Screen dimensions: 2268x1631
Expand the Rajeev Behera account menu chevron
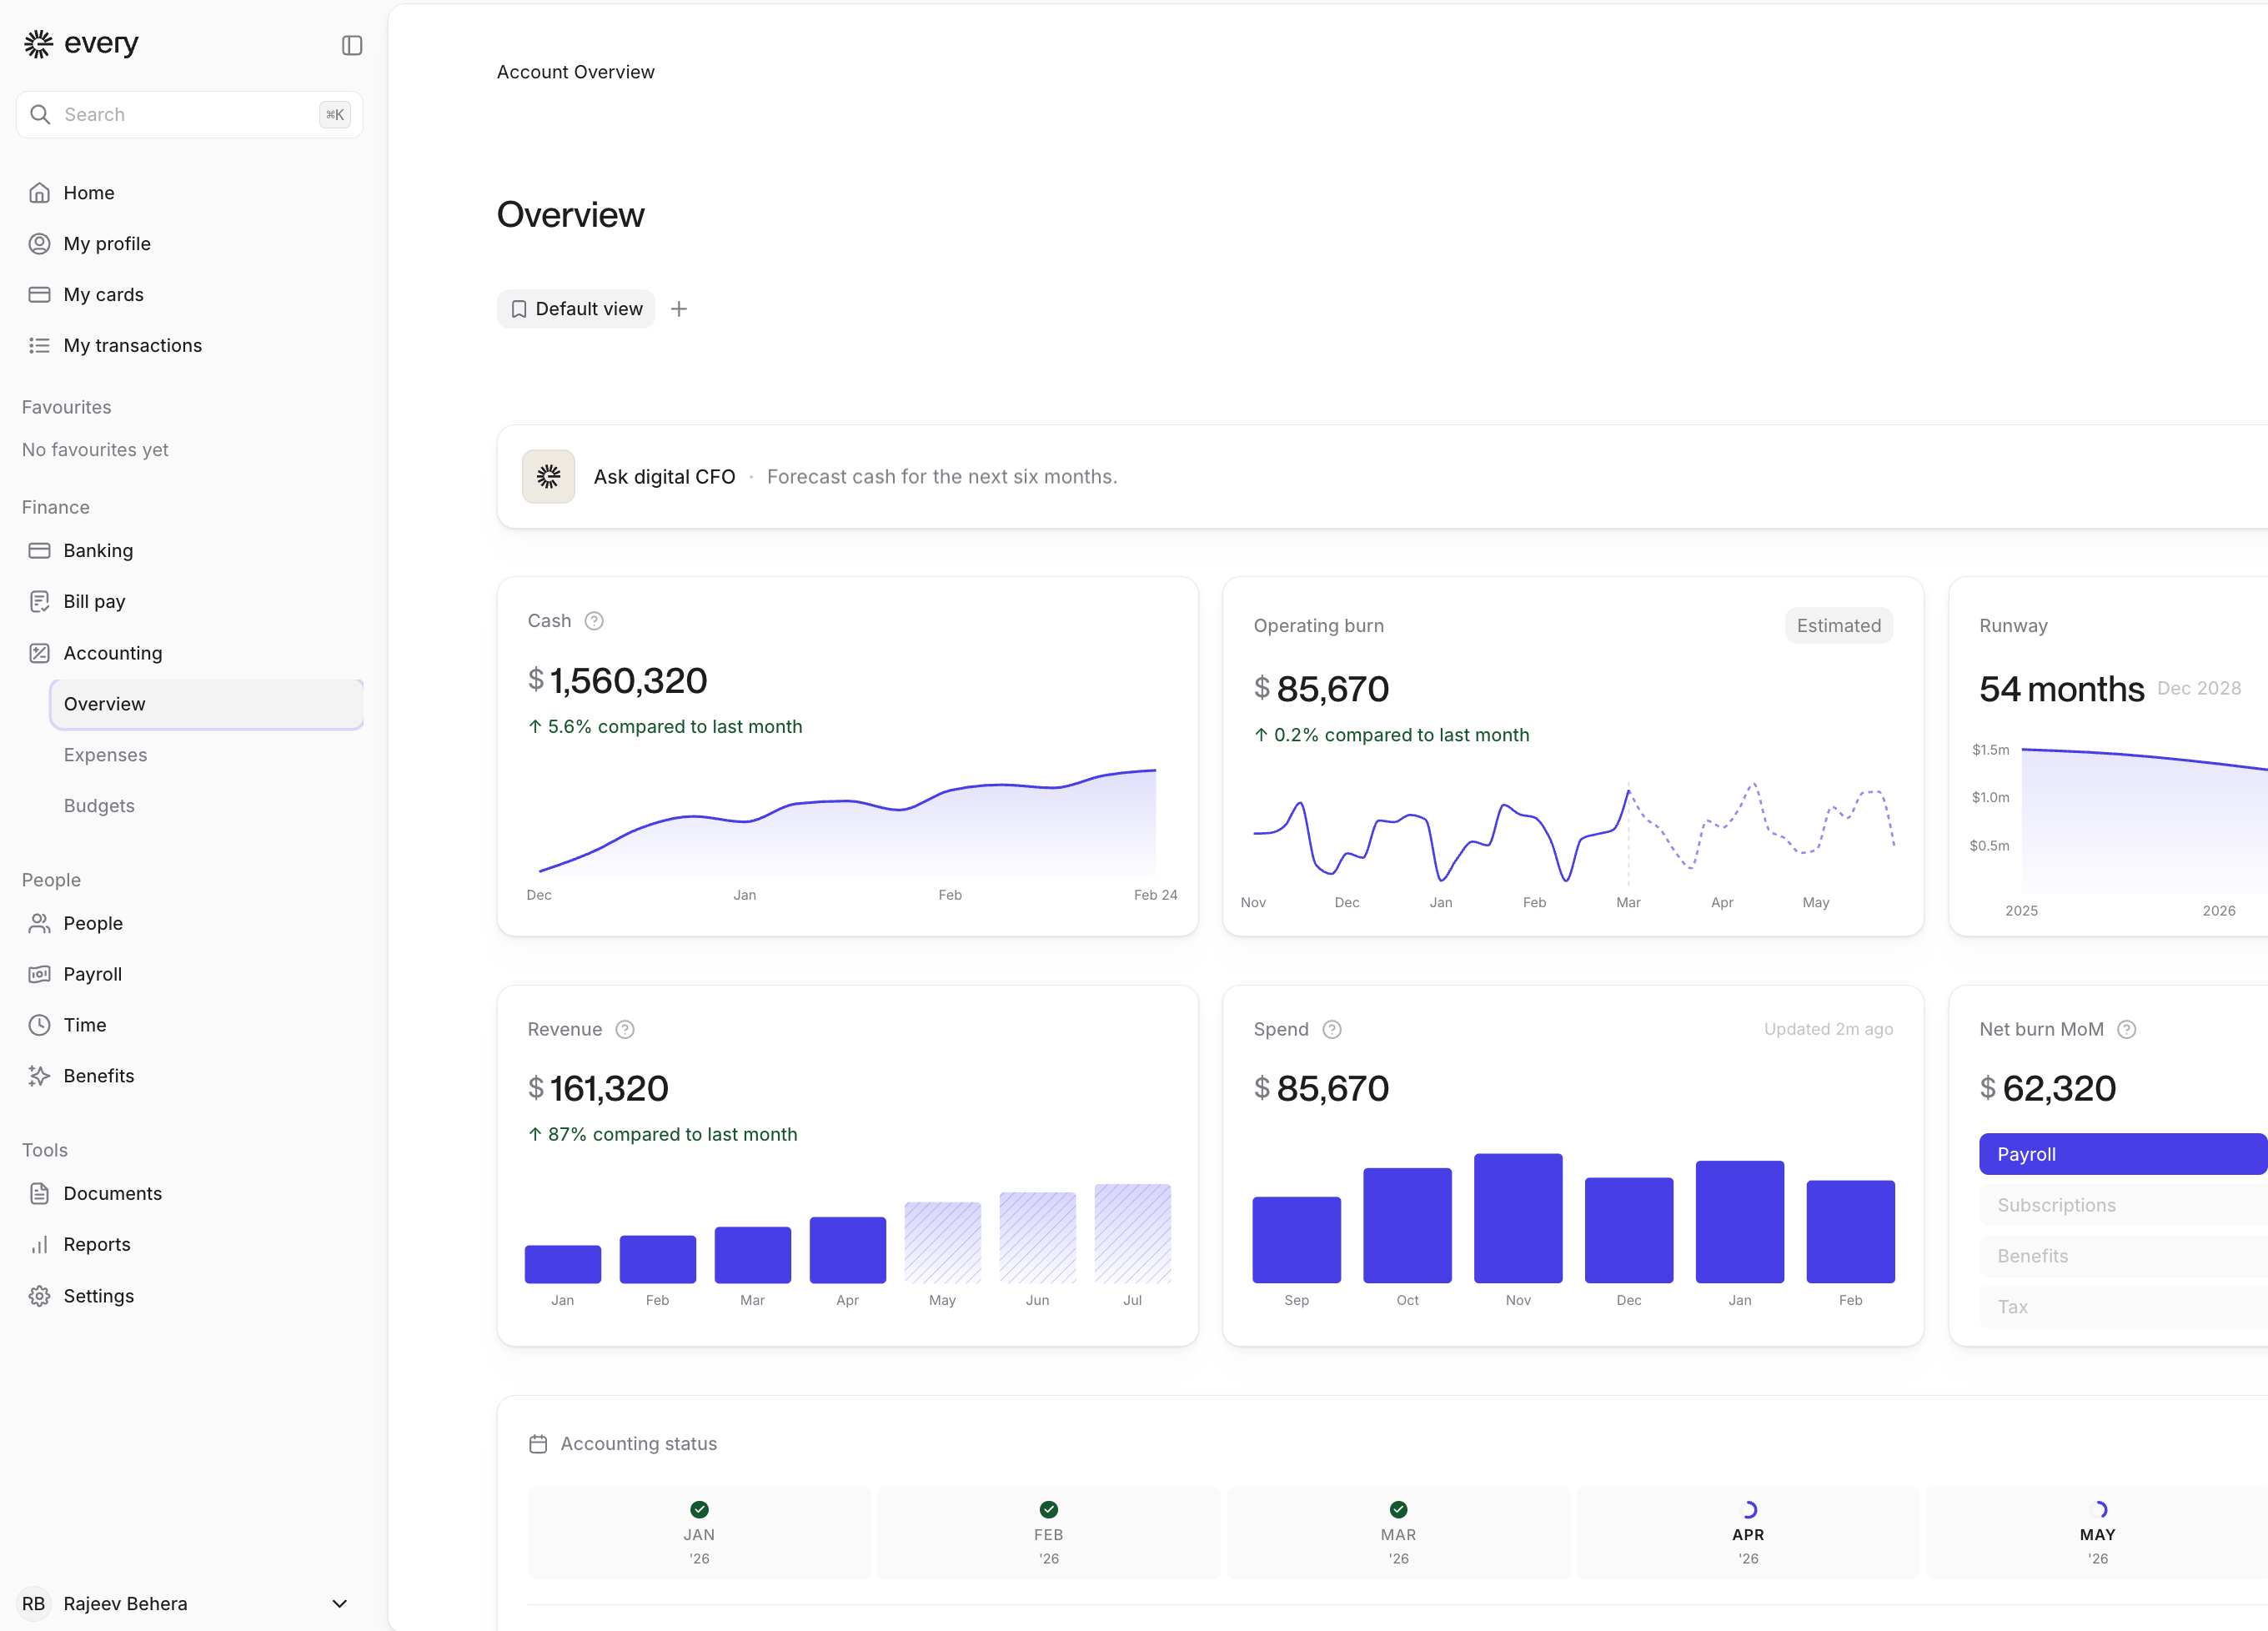(339, 1604)
